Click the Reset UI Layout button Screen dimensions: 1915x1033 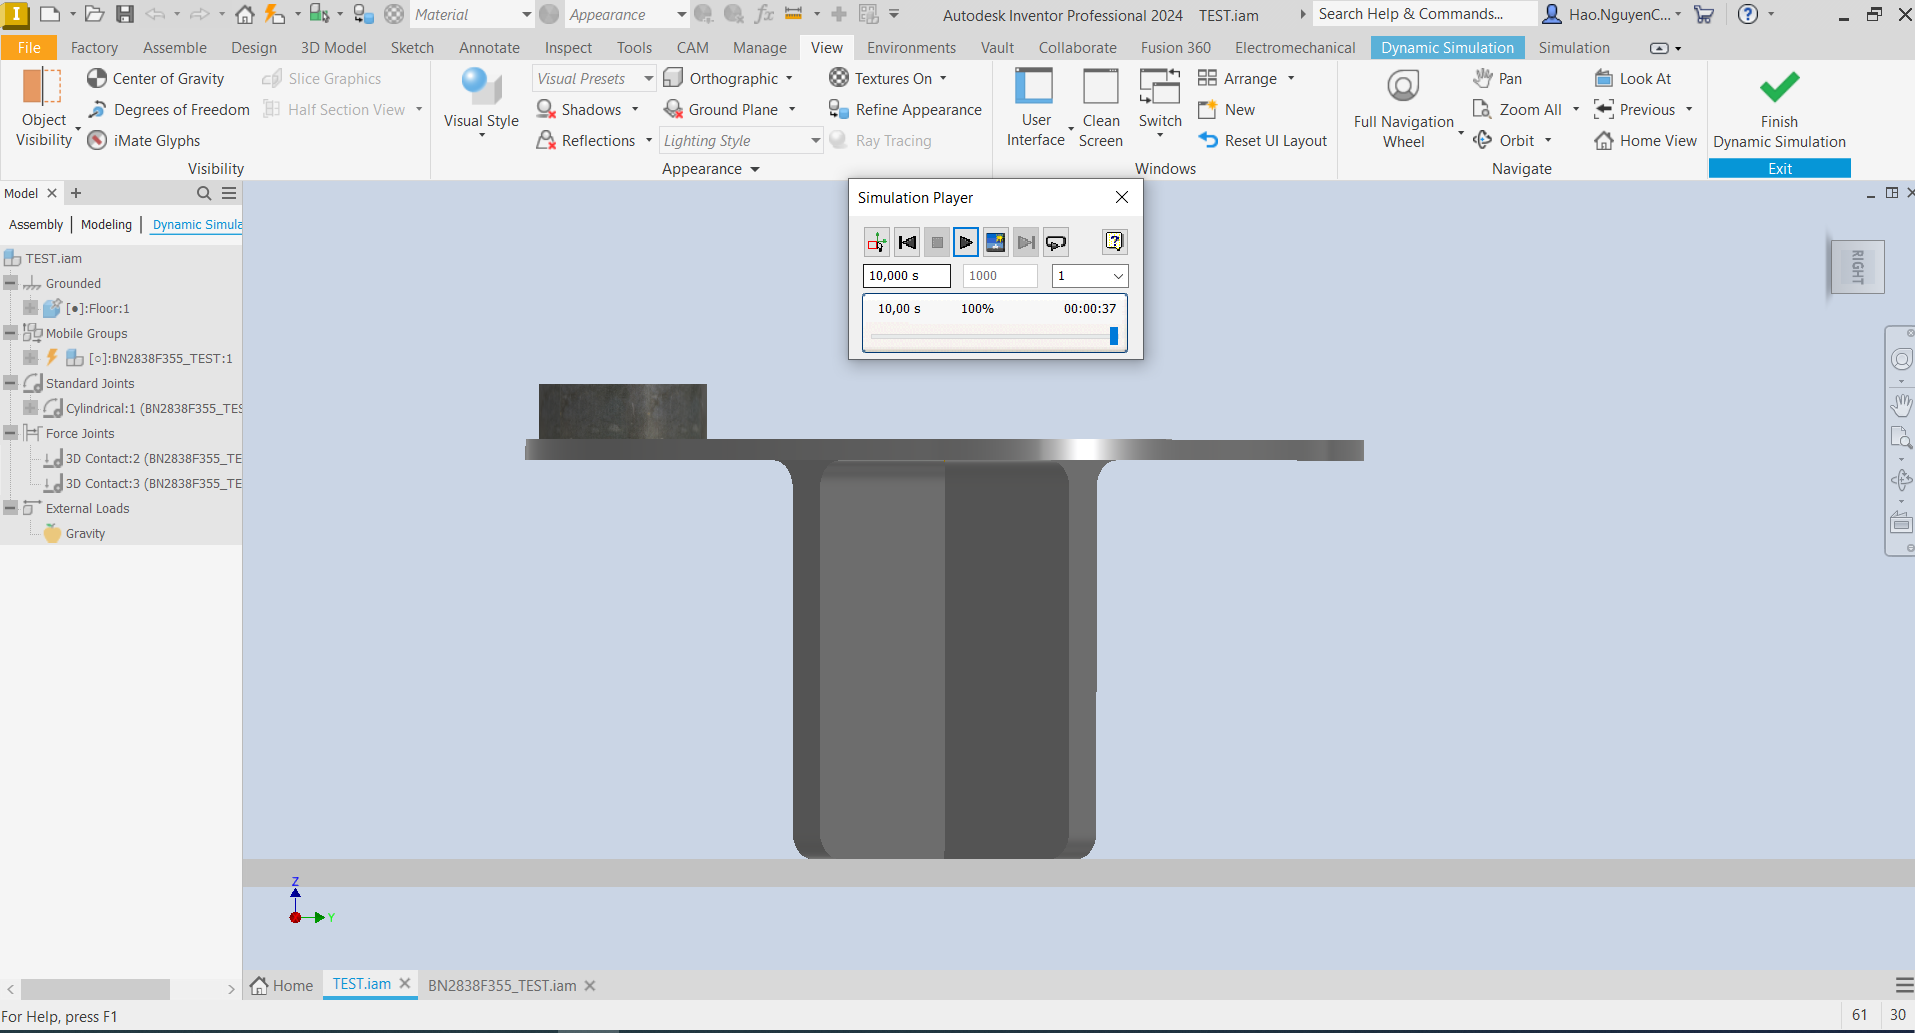pyautogui.click(x=1263, y=141)
